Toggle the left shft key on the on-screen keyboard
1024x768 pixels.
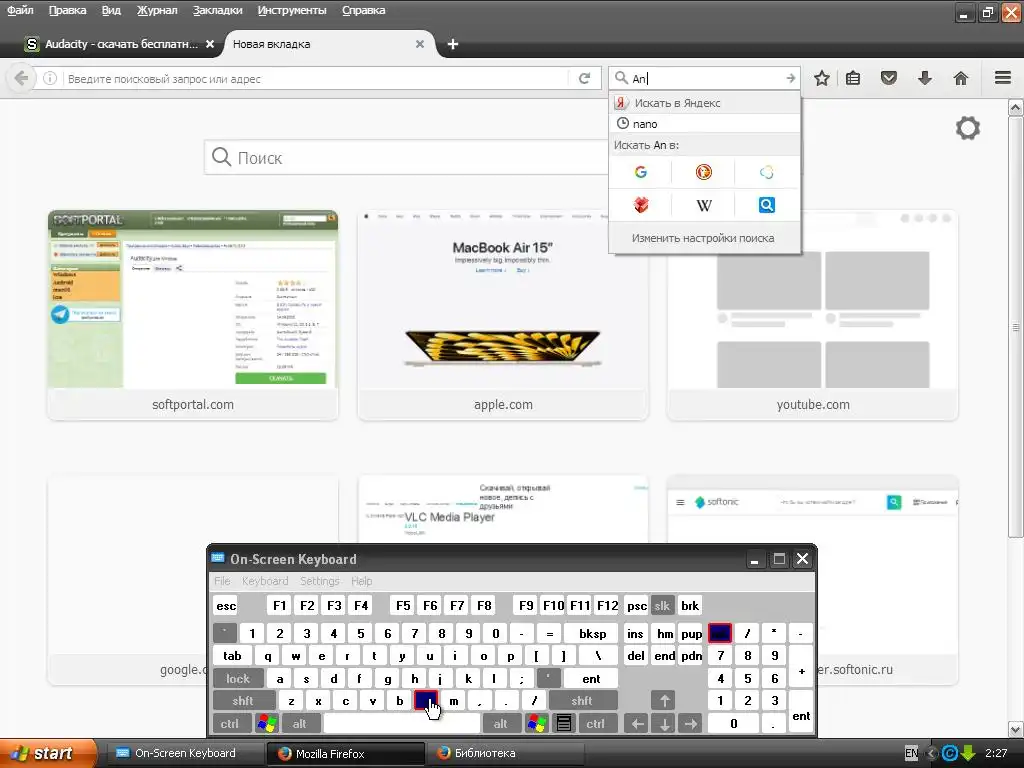(244, 701)
